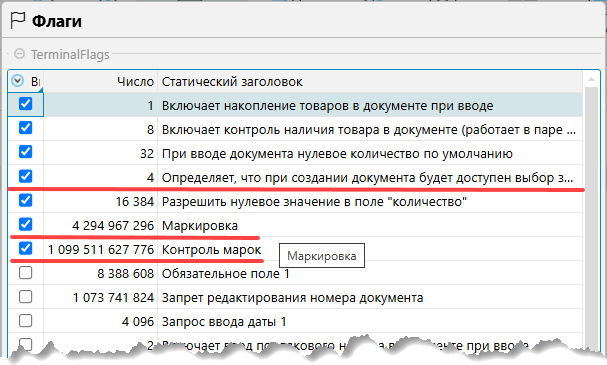Uncheck the flag 4 выбор при создании документа

[x=26, y=176]
